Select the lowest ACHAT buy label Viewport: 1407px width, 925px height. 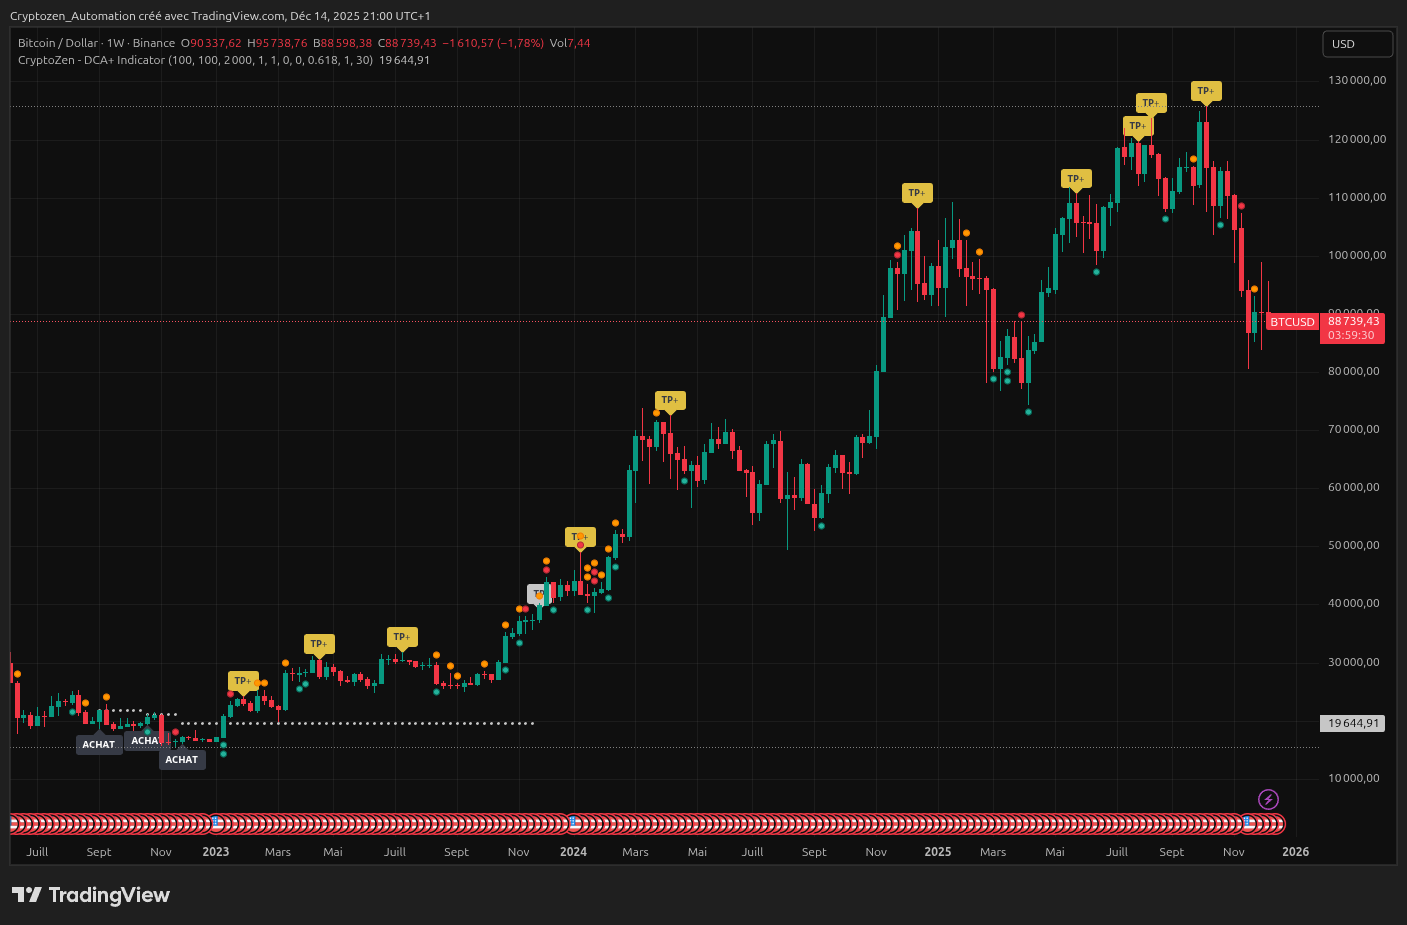pos(182,760)
